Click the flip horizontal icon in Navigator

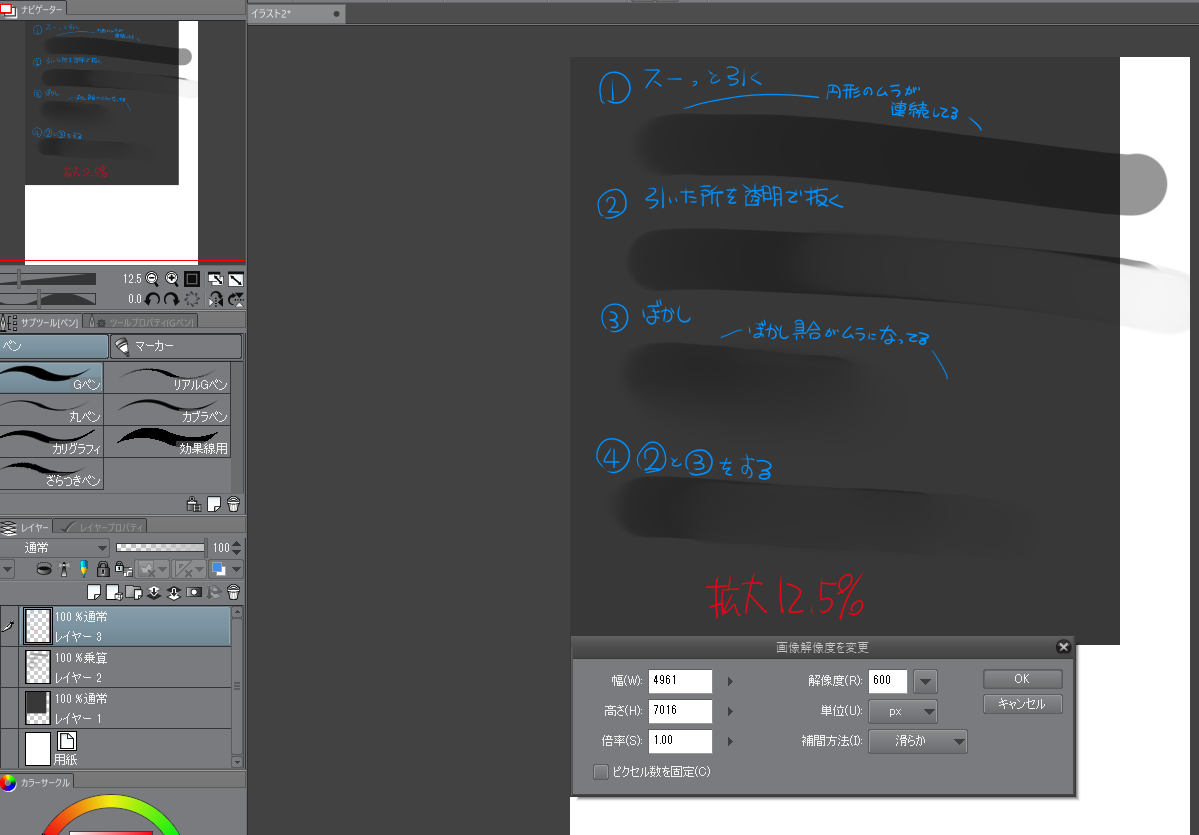pos(216,299)
